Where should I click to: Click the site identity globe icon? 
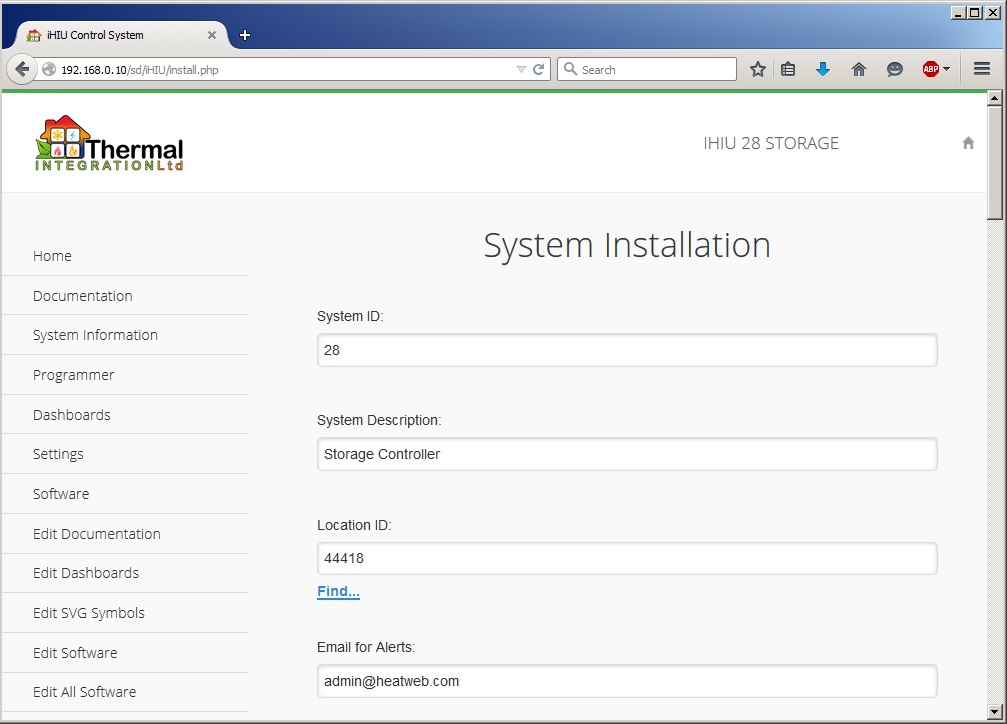(49, 69)
